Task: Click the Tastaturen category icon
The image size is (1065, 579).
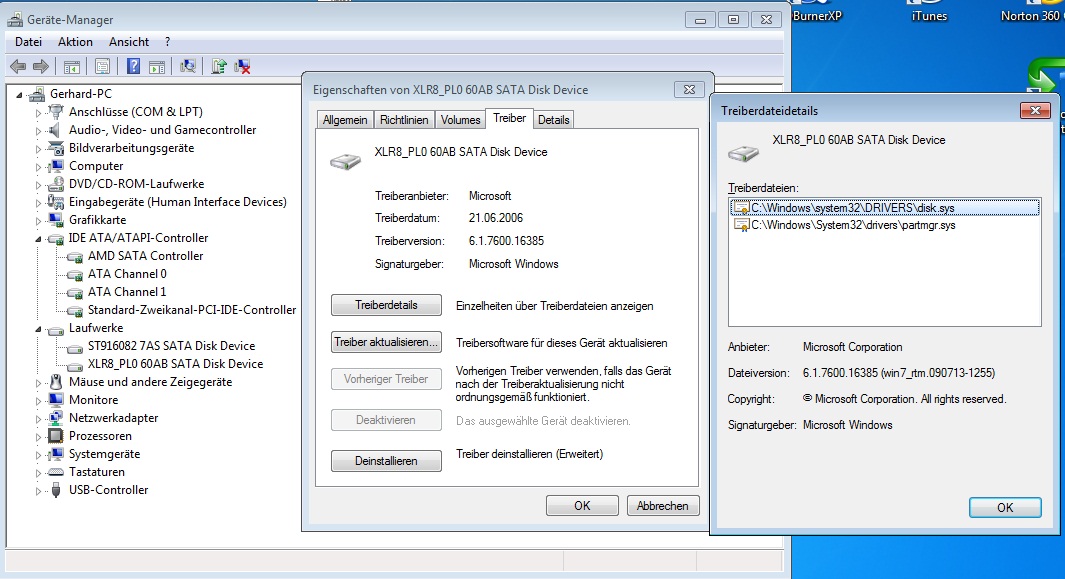Action: (x=56, y=472)
